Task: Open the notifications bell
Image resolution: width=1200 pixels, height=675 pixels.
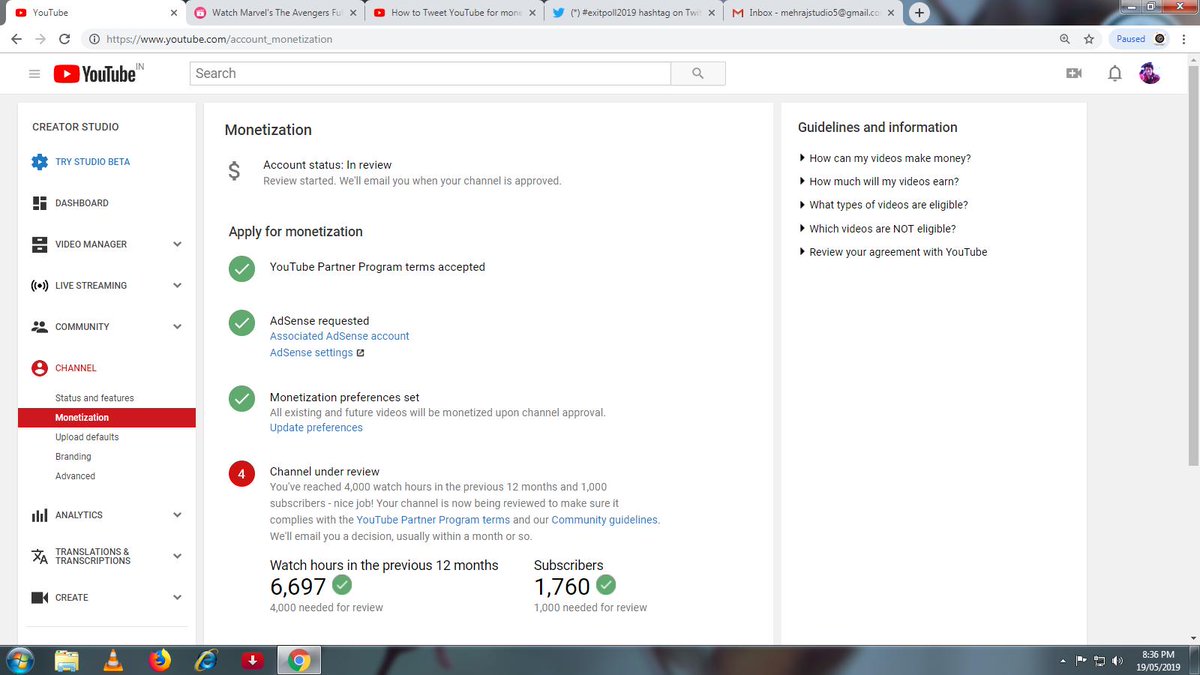Action: (x=1115, y=74)
